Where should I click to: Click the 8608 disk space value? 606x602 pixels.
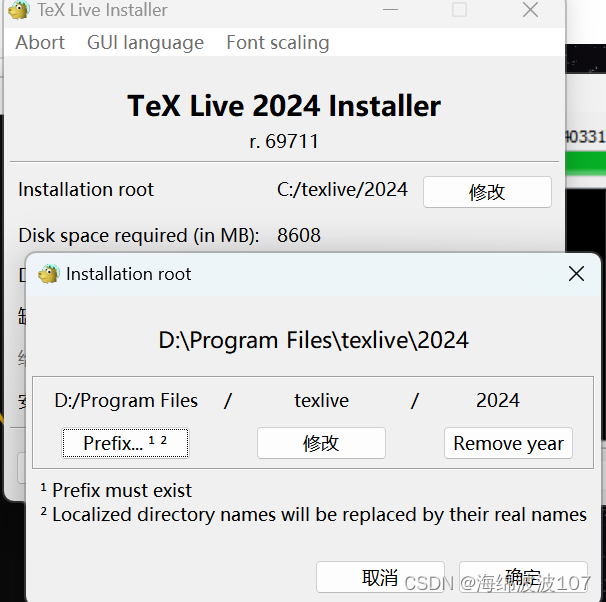[299, 235]
